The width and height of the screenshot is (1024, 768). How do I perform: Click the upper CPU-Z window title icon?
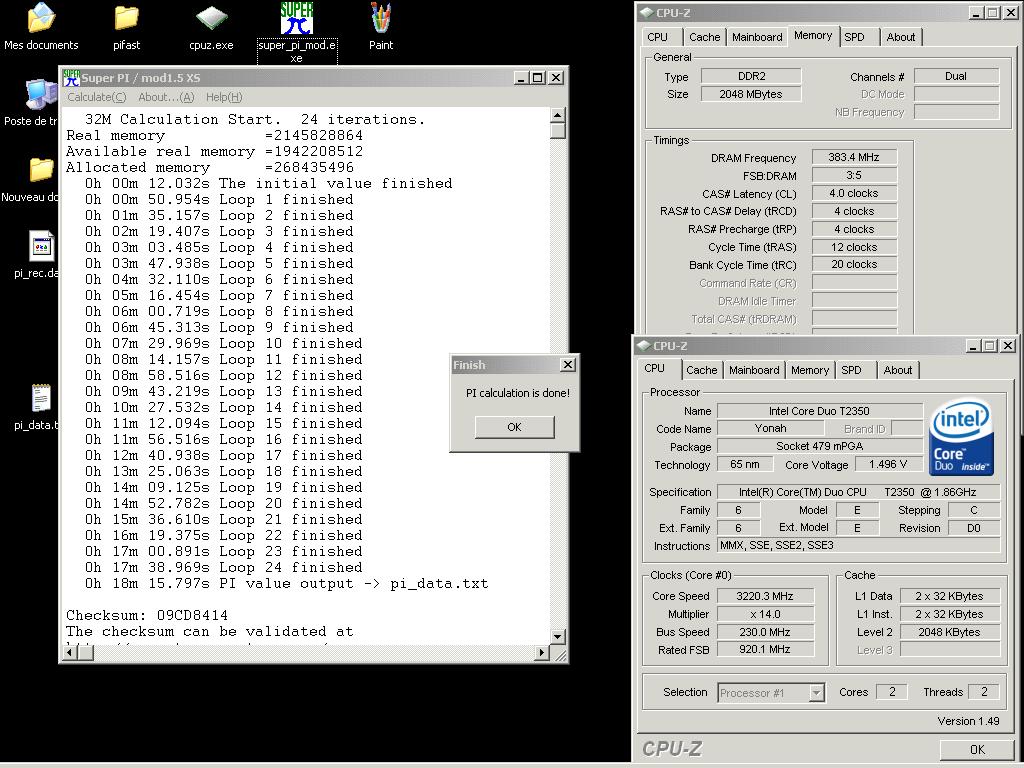tap(646, 12)
